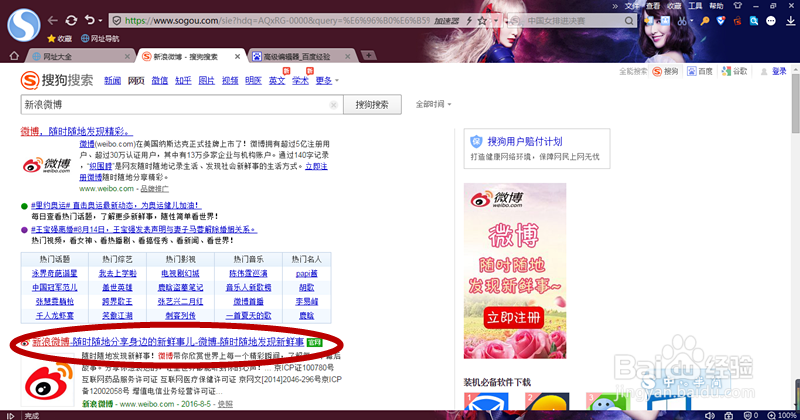
Task: Select 谷歌 search engine at top right
Action: tap(734, 71)
